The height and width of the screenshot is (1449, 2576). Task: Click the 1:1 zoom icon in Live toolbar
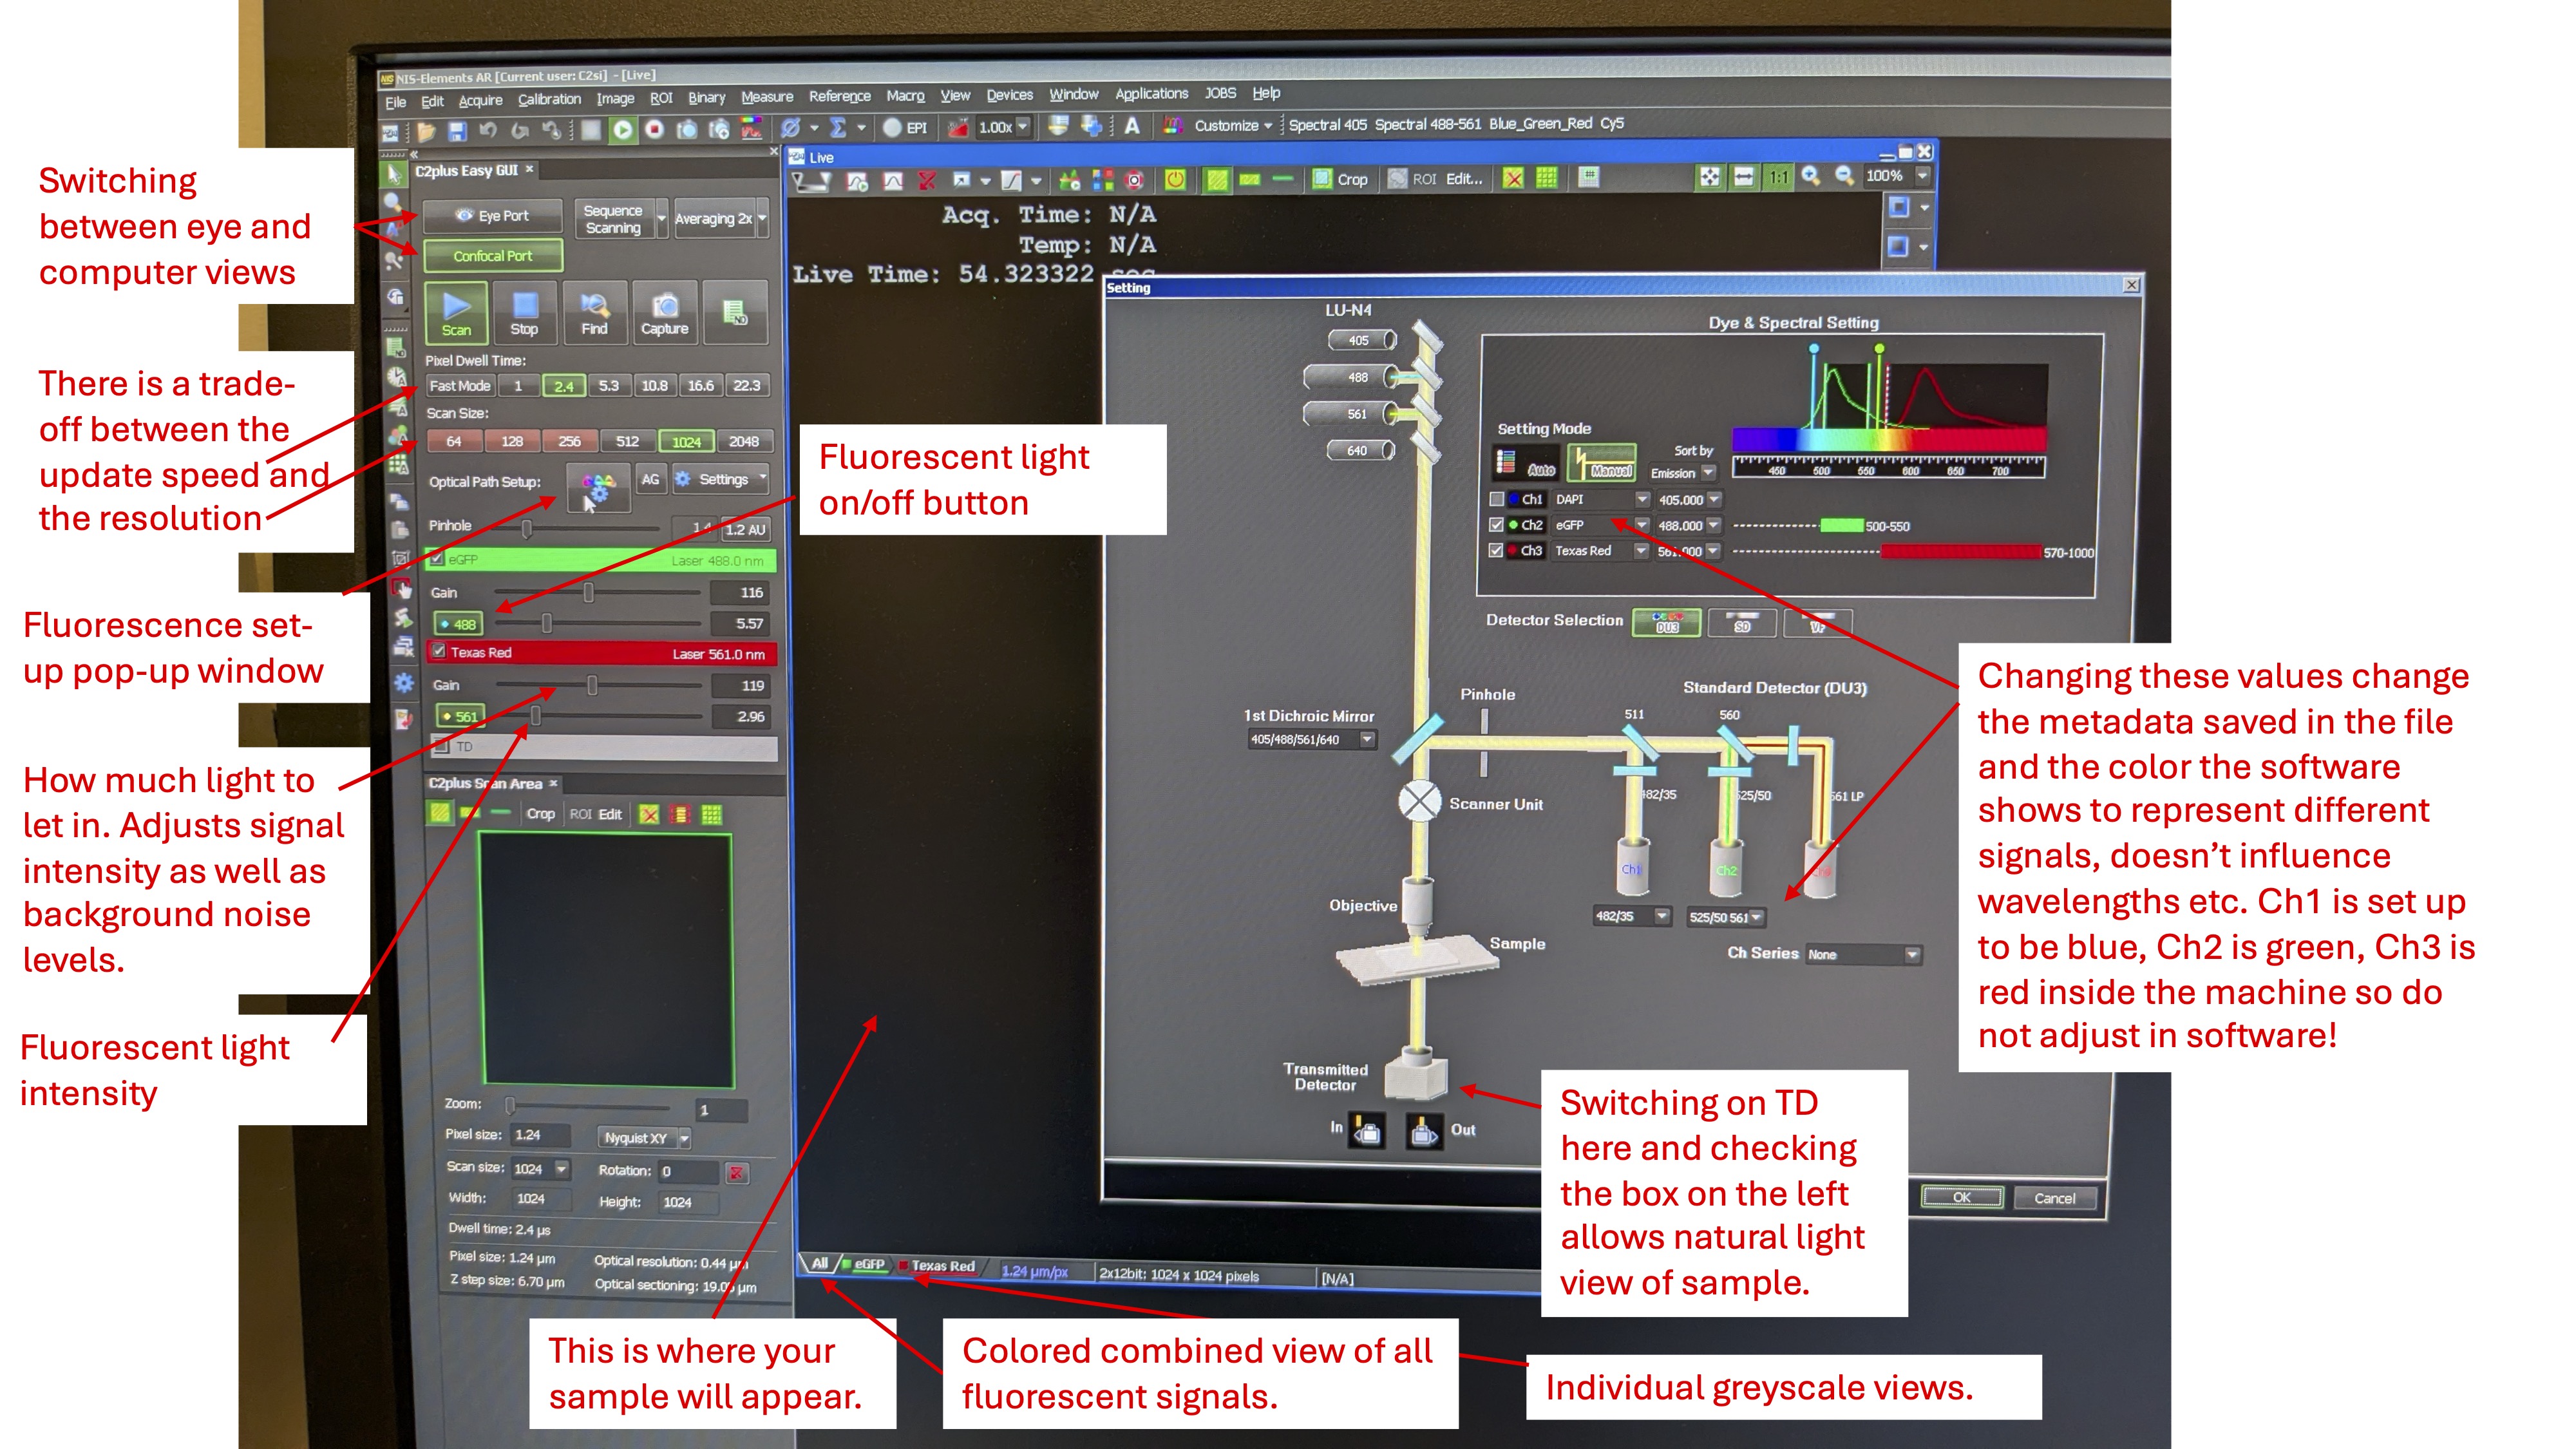(1777, 177)
